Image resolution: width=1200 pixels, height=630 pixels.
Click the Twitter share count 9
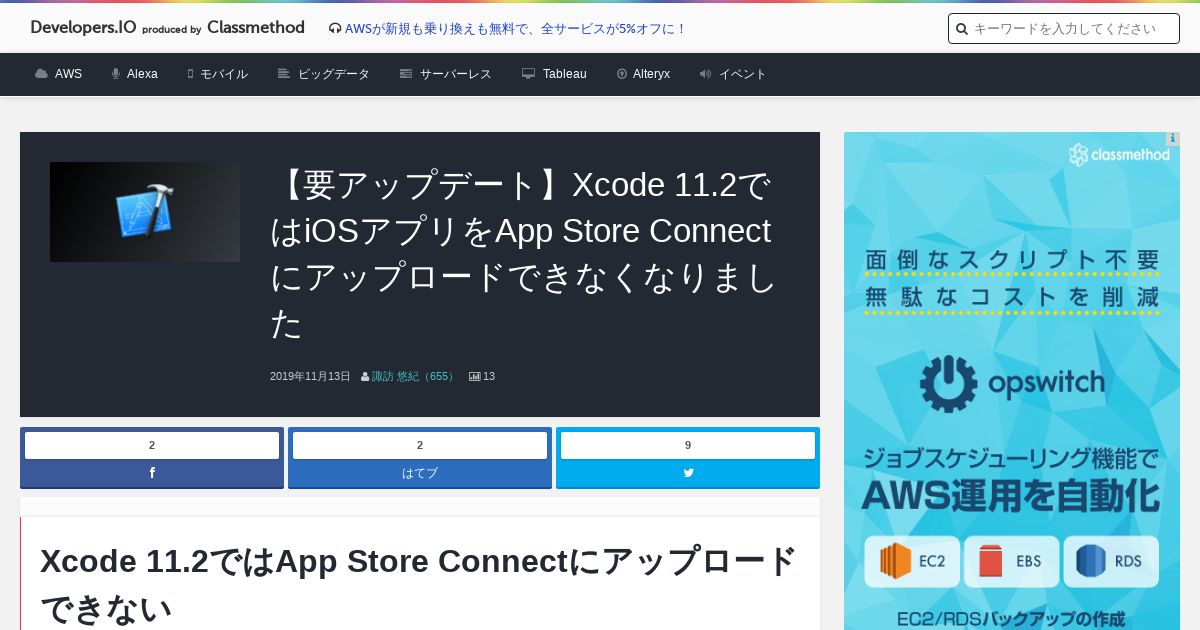[688, 445]
